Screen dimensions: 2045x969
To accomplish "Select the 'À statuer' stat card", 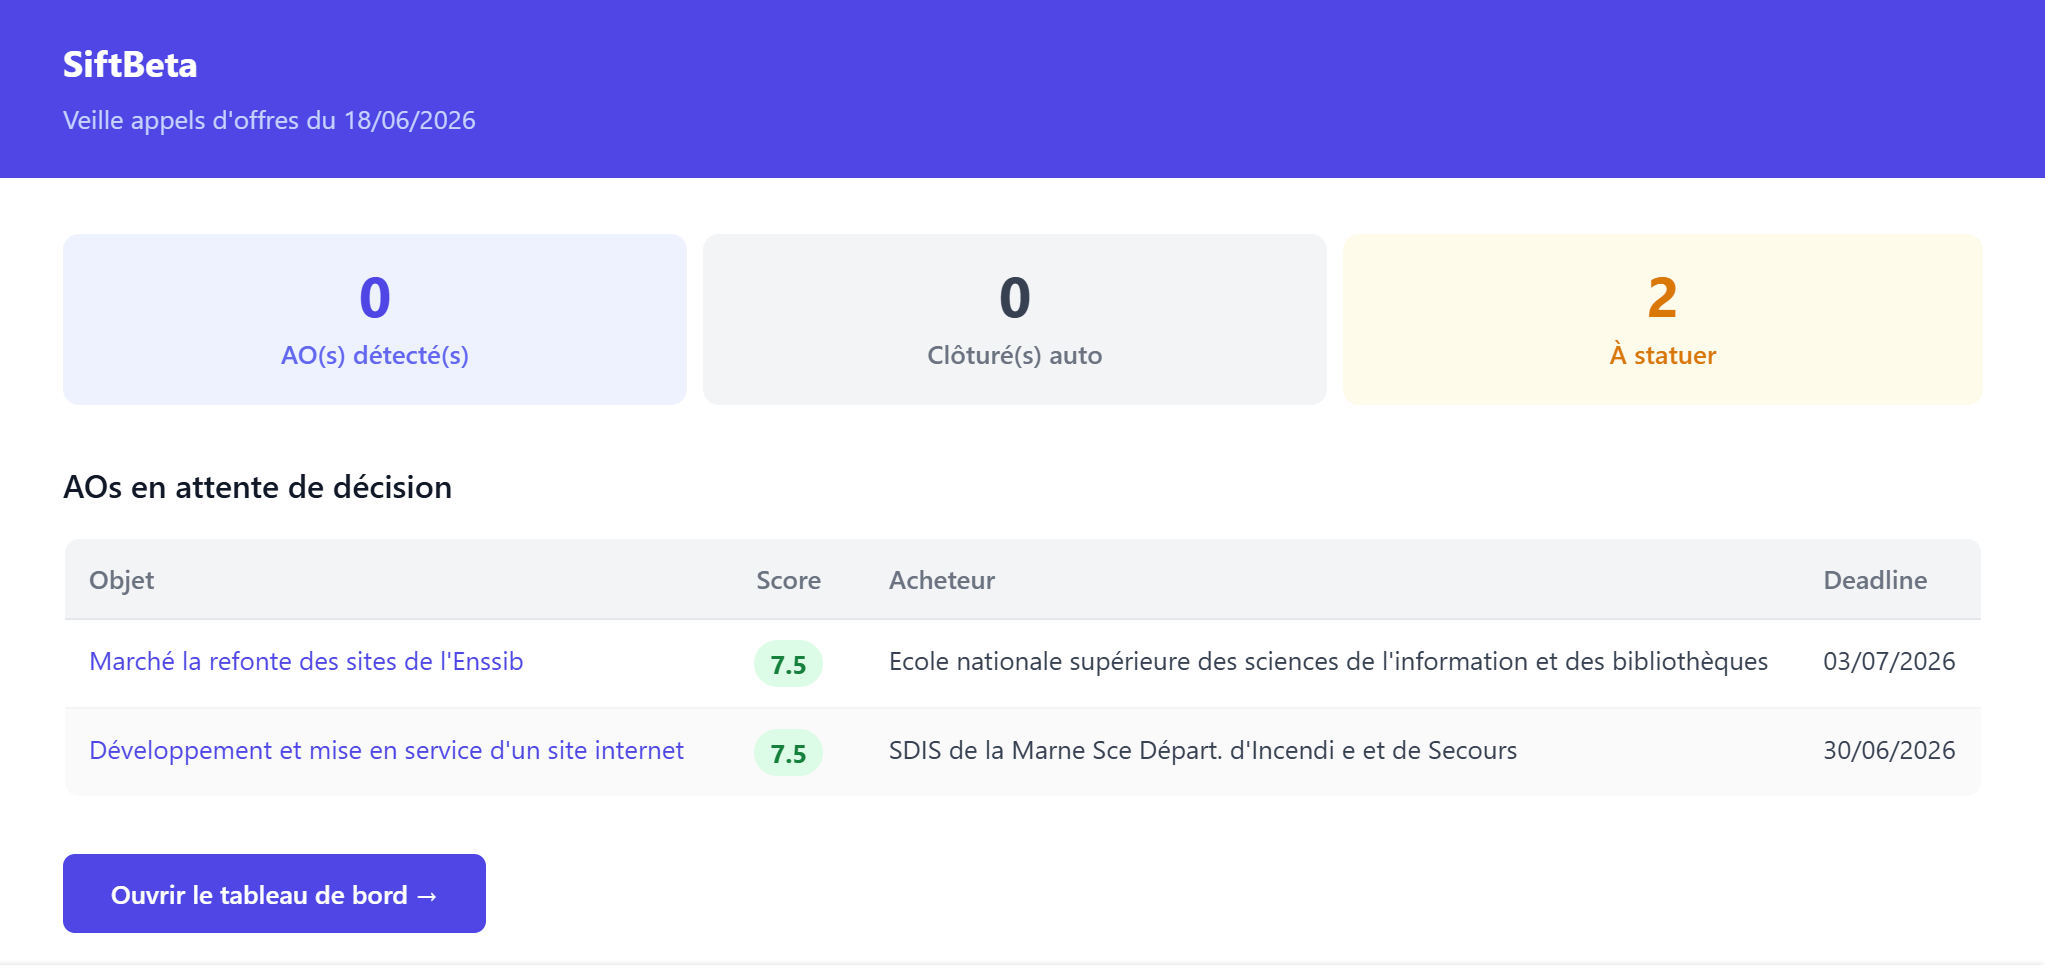I will [x=1662, y=319].
